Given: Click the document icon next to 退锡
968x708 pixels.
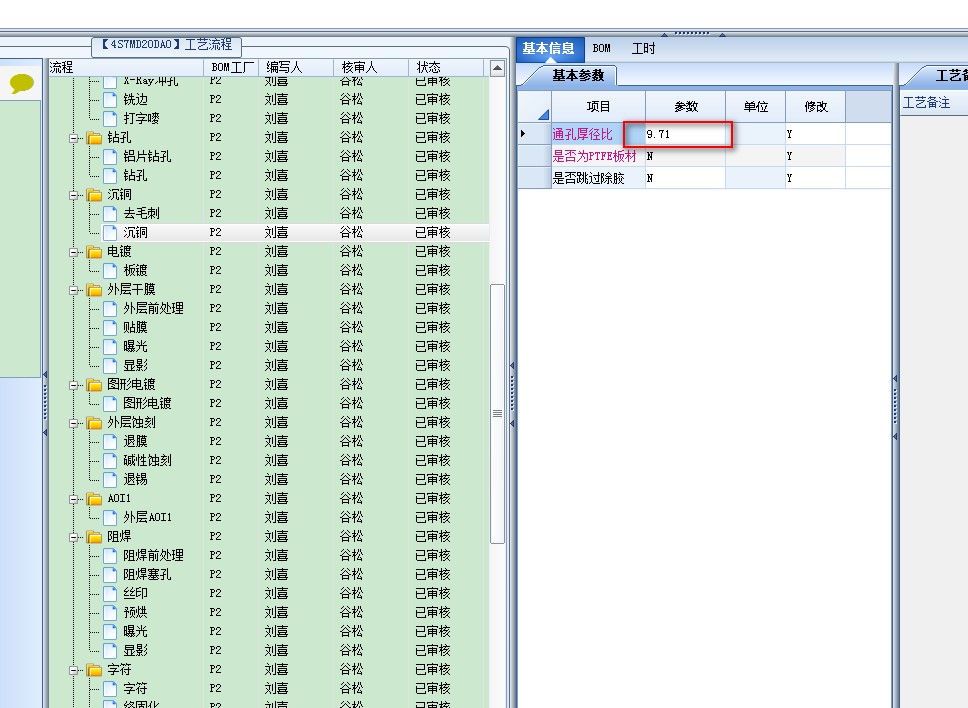Looking at the screenshot, I should 110,480.
